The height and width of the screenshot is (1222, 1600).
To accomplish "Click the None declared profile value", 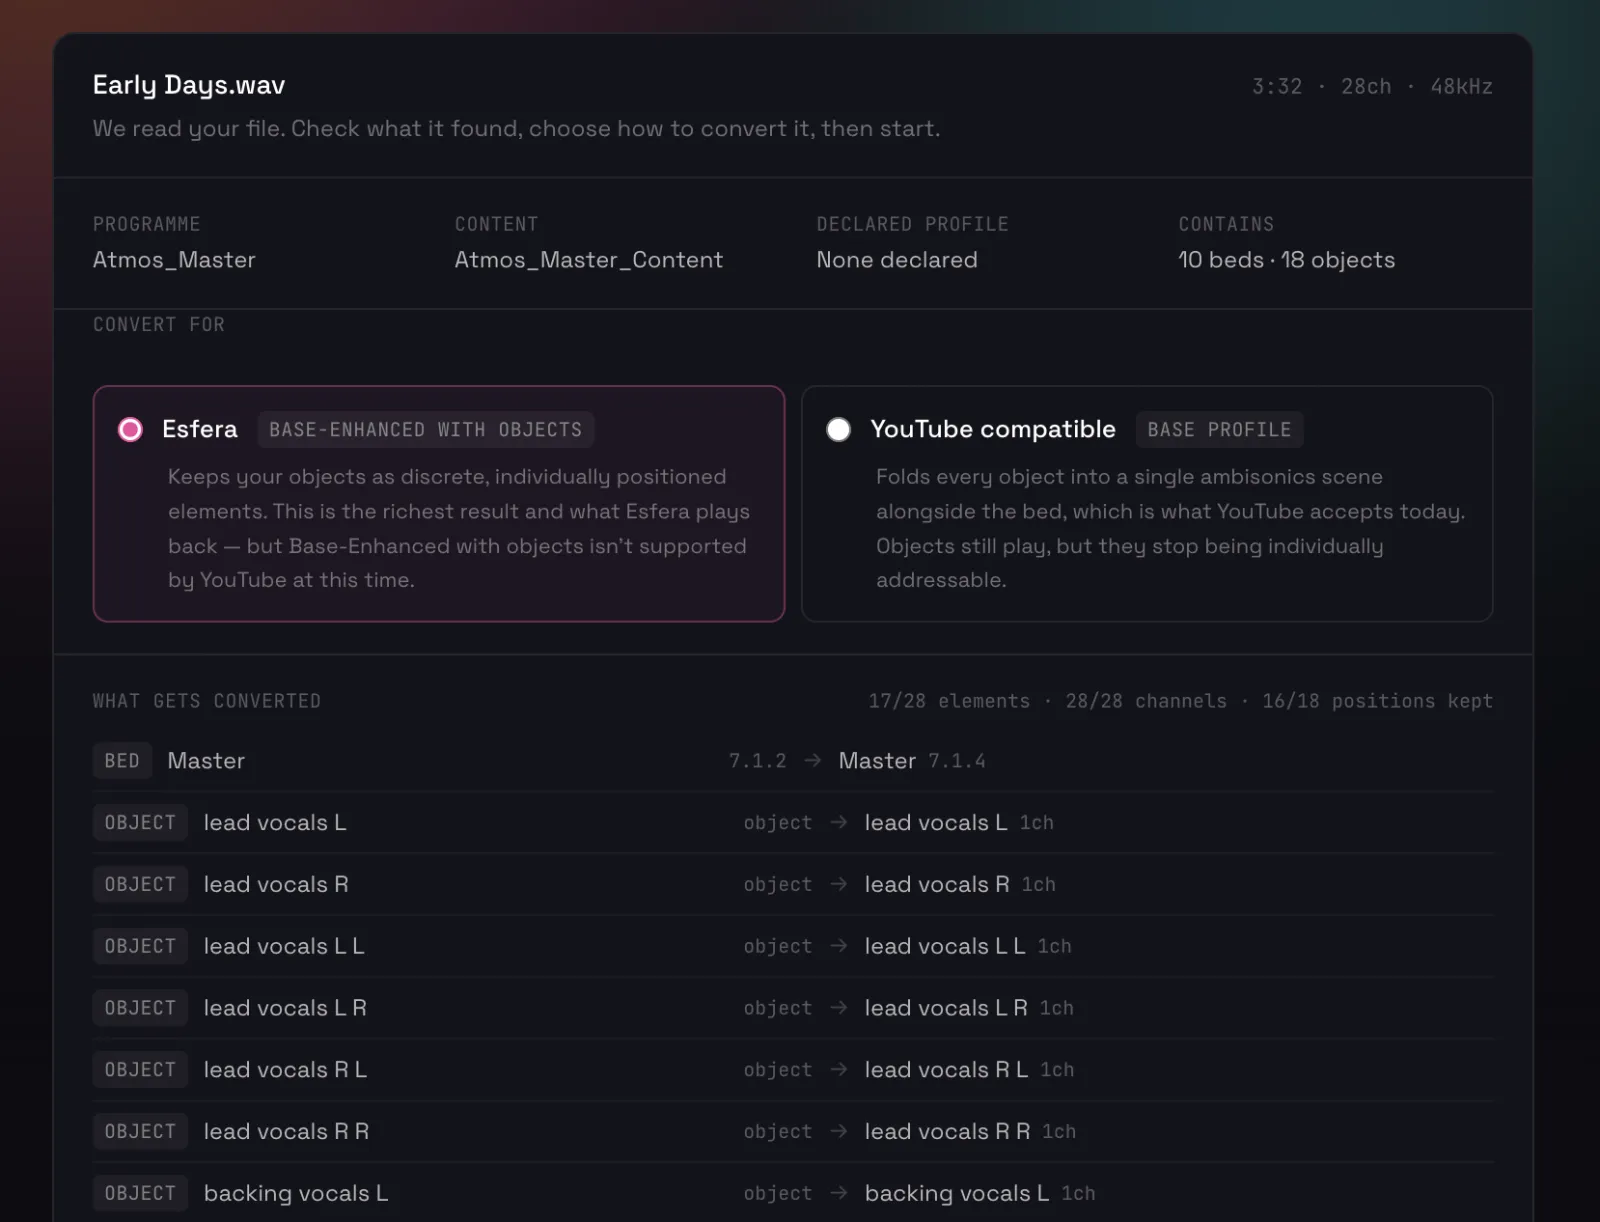I will click(x=897, y=260).
